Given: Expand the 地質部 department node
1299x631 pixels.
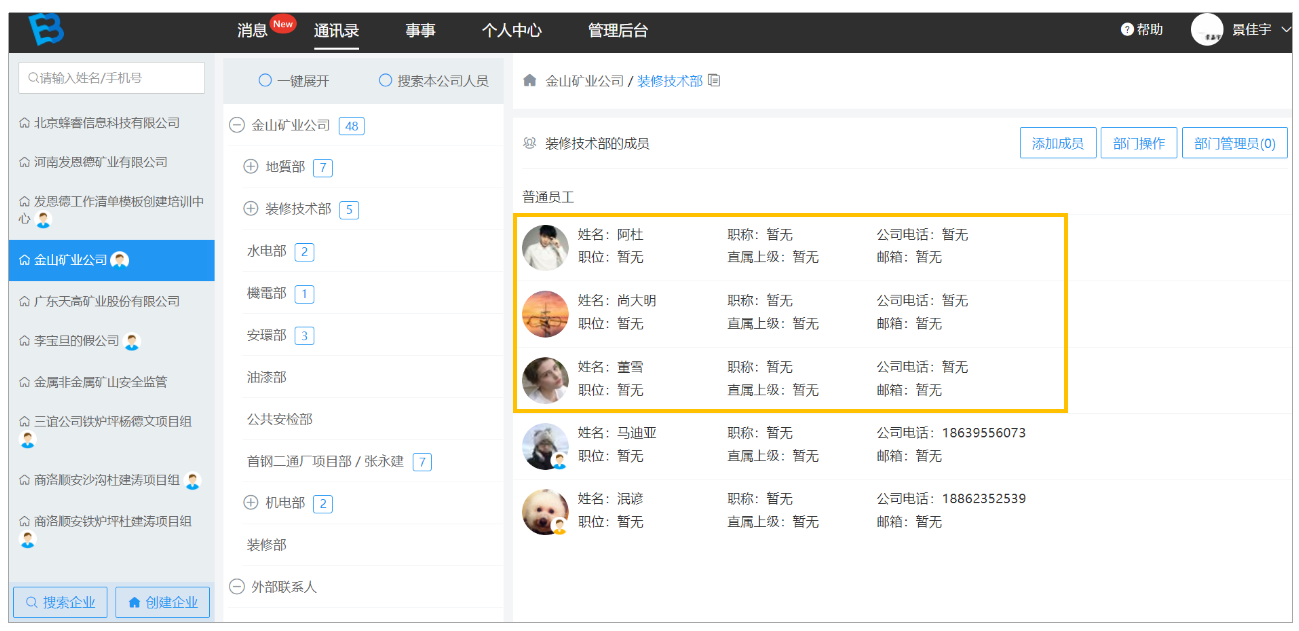Looking at the screenshot, I should point(251,167).
